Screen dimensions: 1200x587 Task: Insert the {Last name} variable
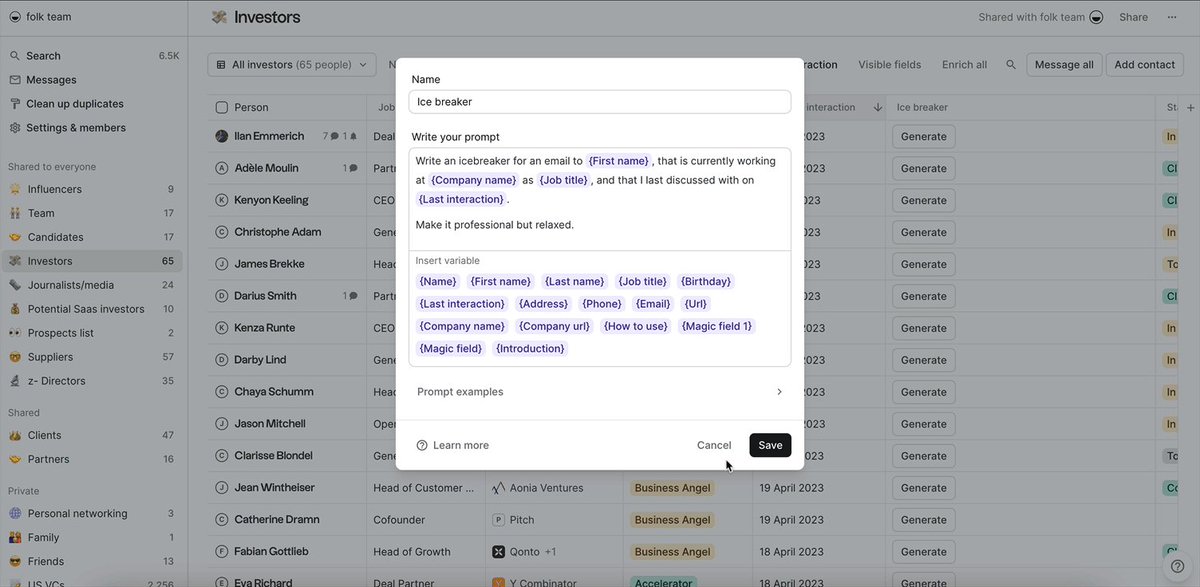[x=574, y=282]
